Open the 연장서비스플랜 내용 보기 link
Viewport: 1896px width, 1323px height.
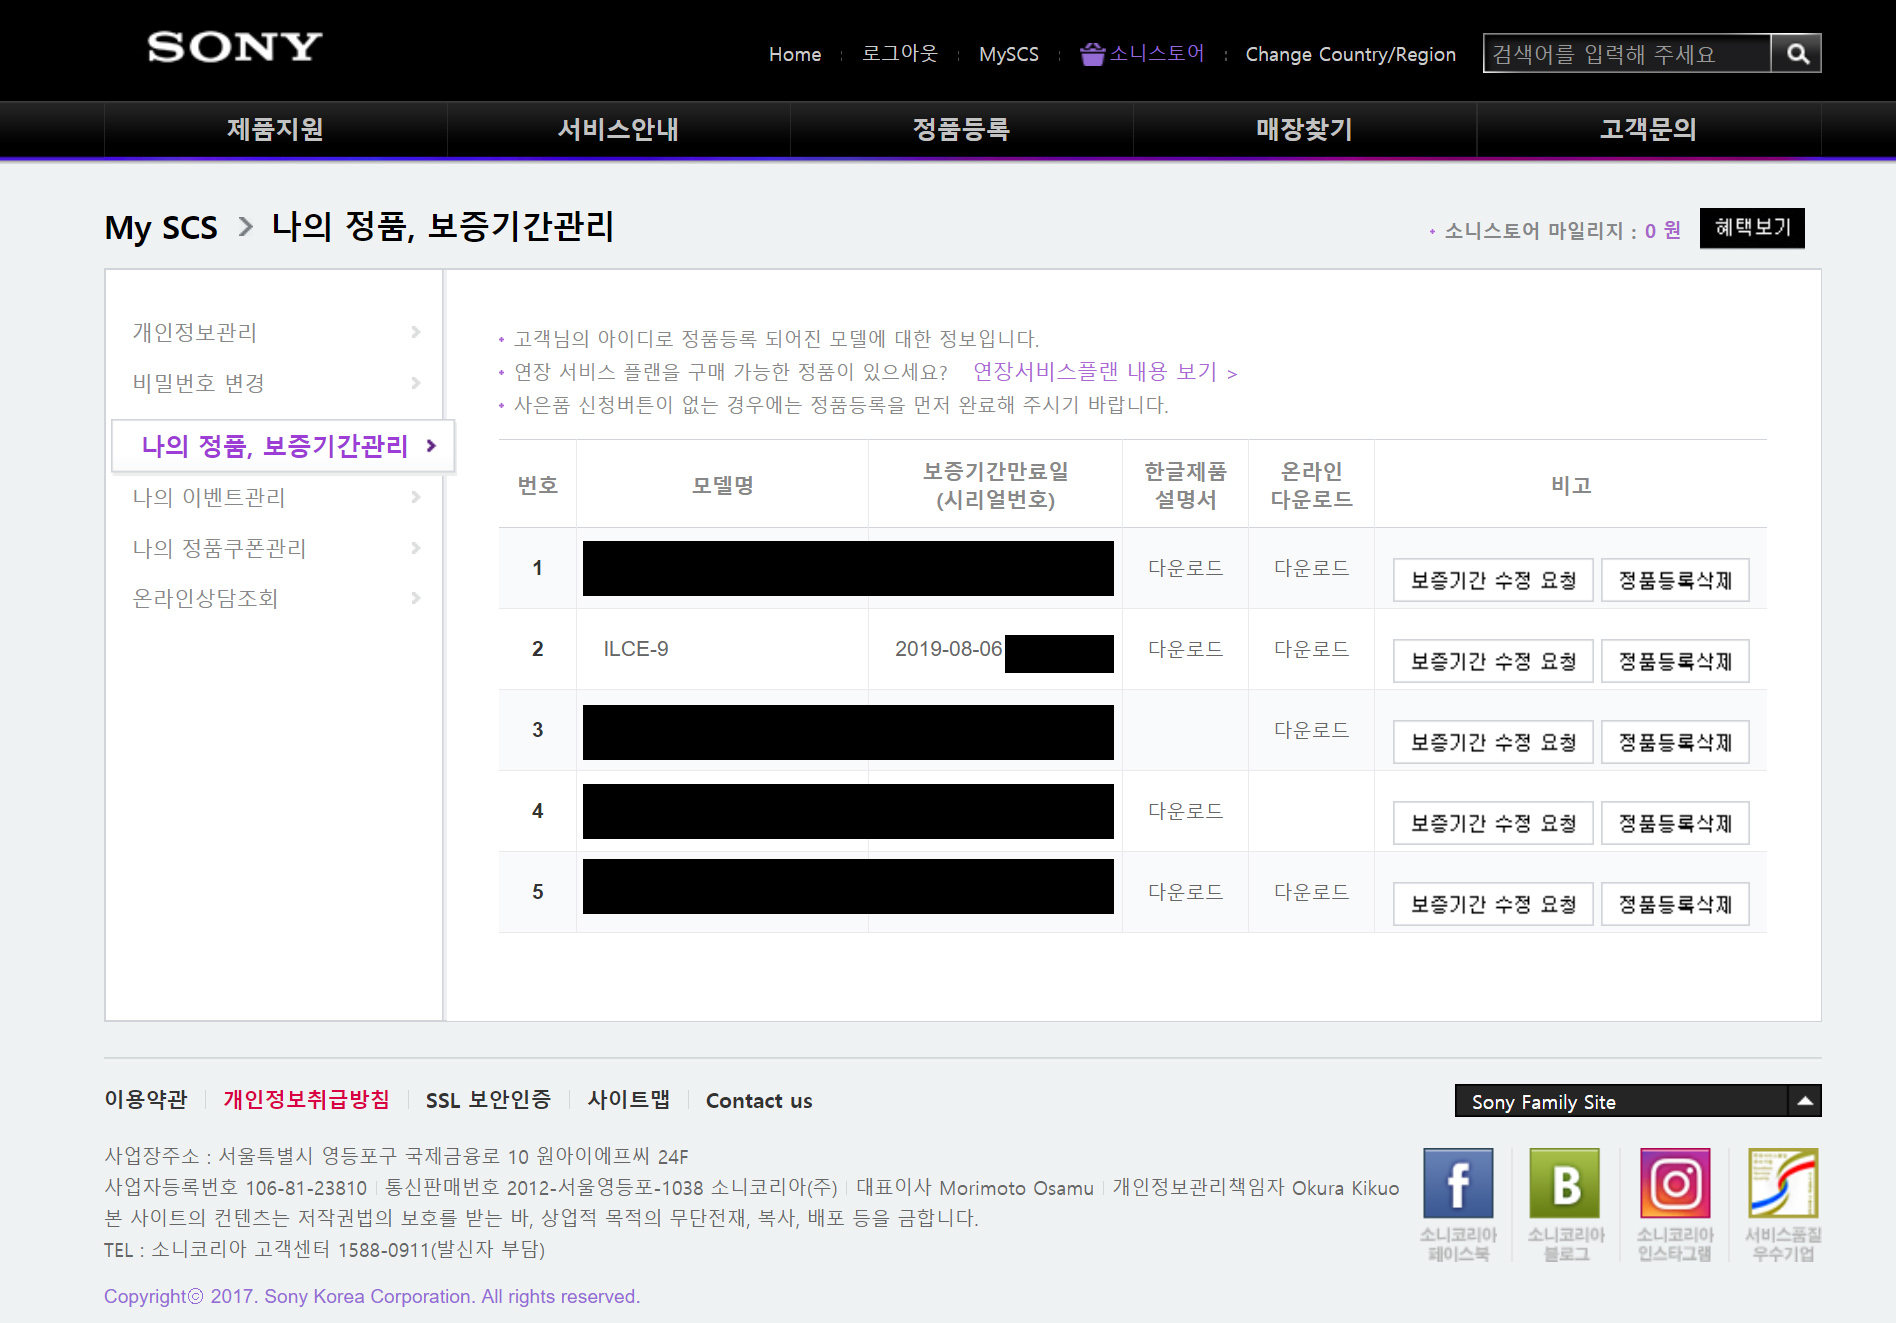click(x=1105, y=372)
